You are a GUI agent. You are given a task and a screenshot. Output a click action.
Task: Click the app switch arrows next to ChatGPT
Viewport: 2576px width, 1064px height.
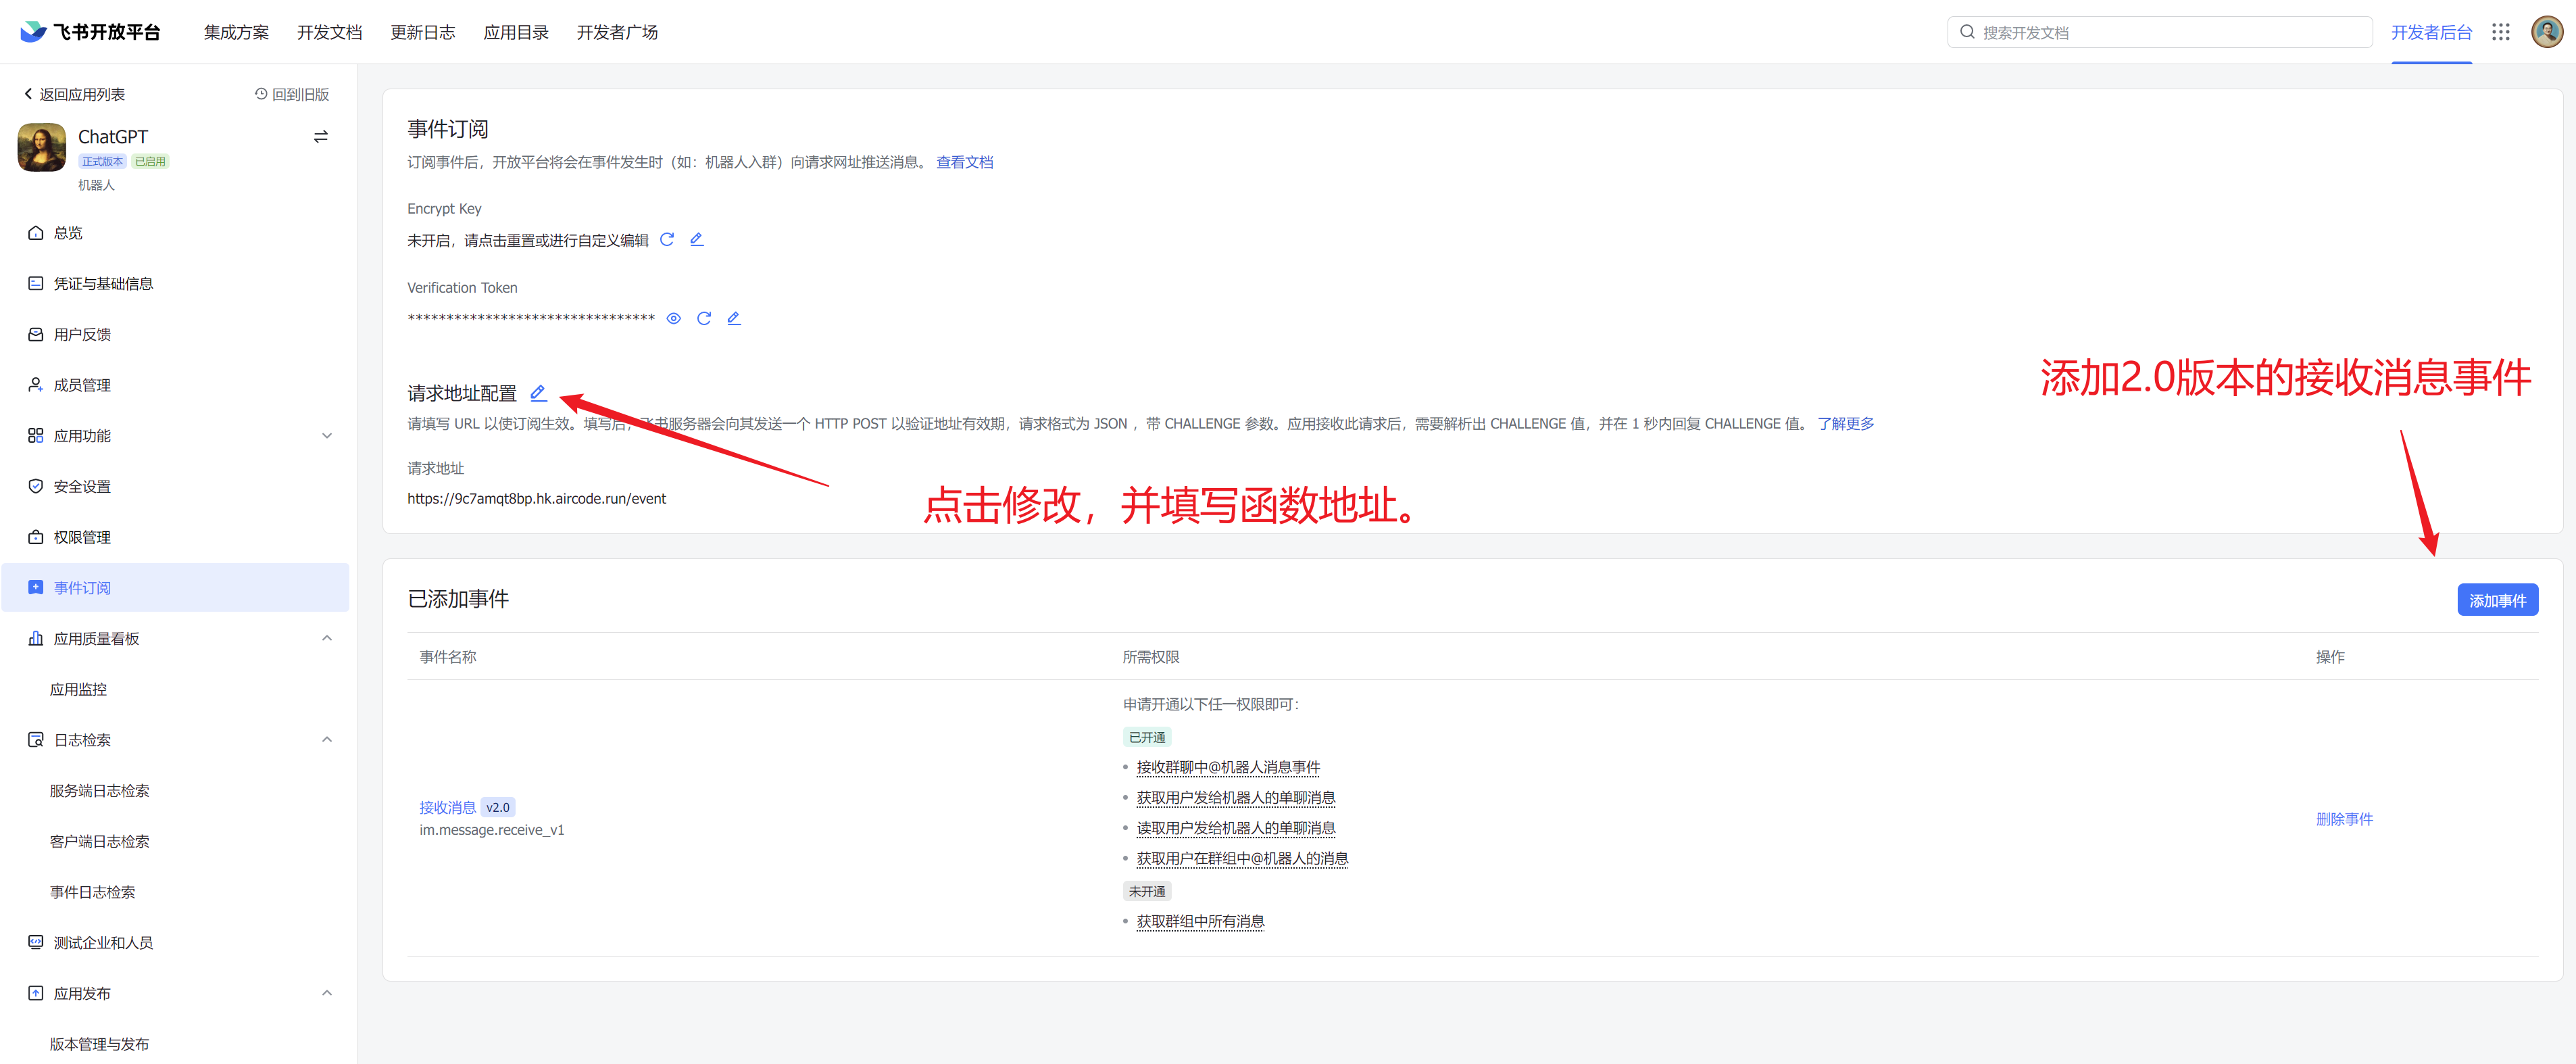pos(321,137)
